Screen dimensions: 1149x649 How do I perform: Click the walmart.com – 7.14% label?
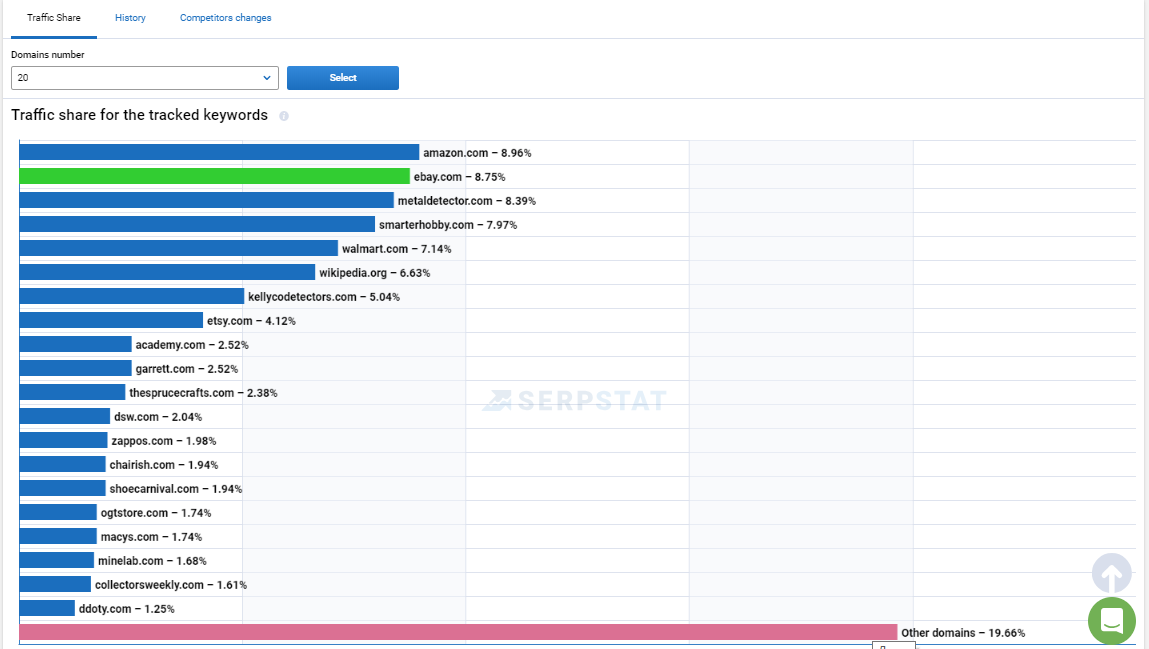[x=396, y=249]
